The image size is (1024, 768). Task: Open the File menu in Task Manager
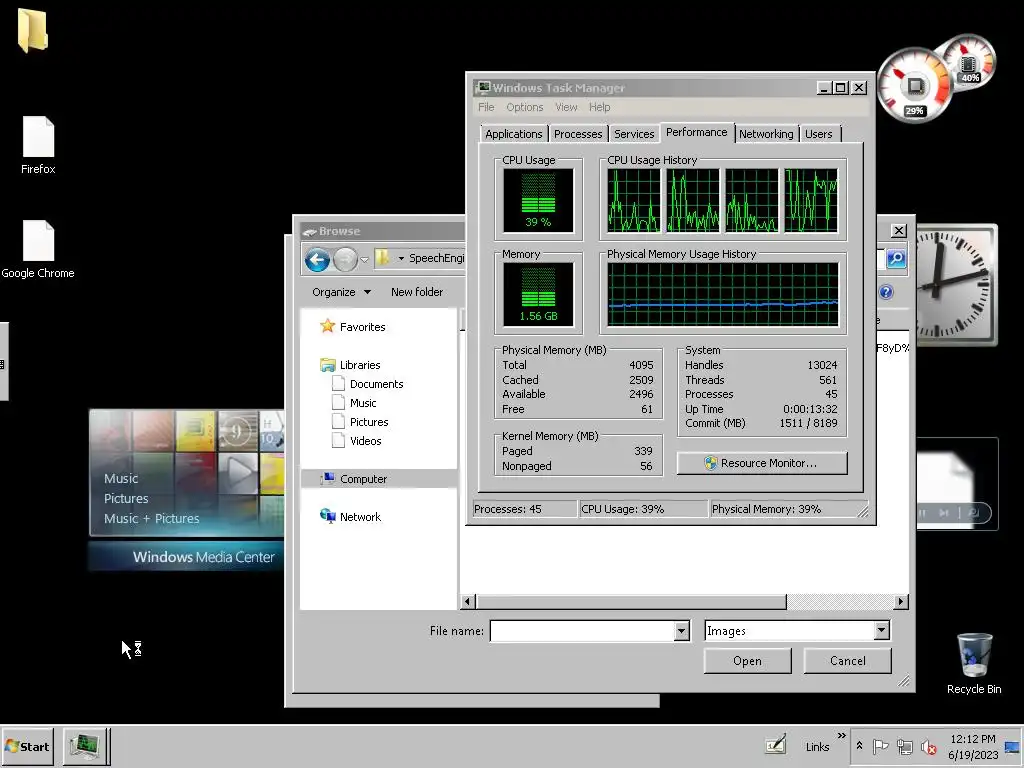point(486,107)
